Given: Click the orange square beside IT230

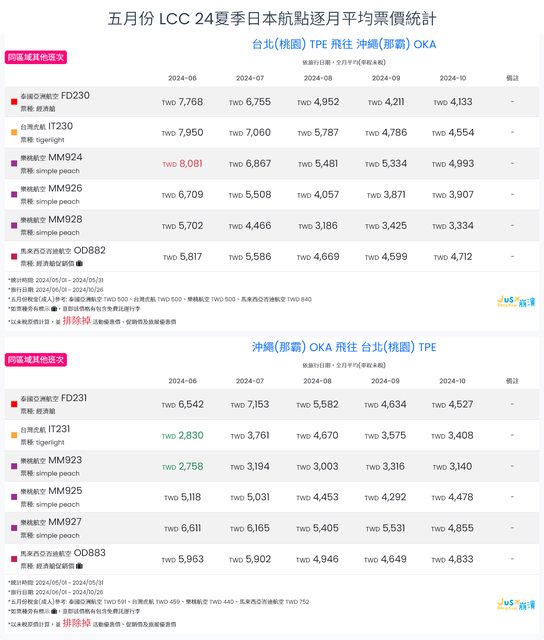Looking at the screenshot, I should 14,132.
